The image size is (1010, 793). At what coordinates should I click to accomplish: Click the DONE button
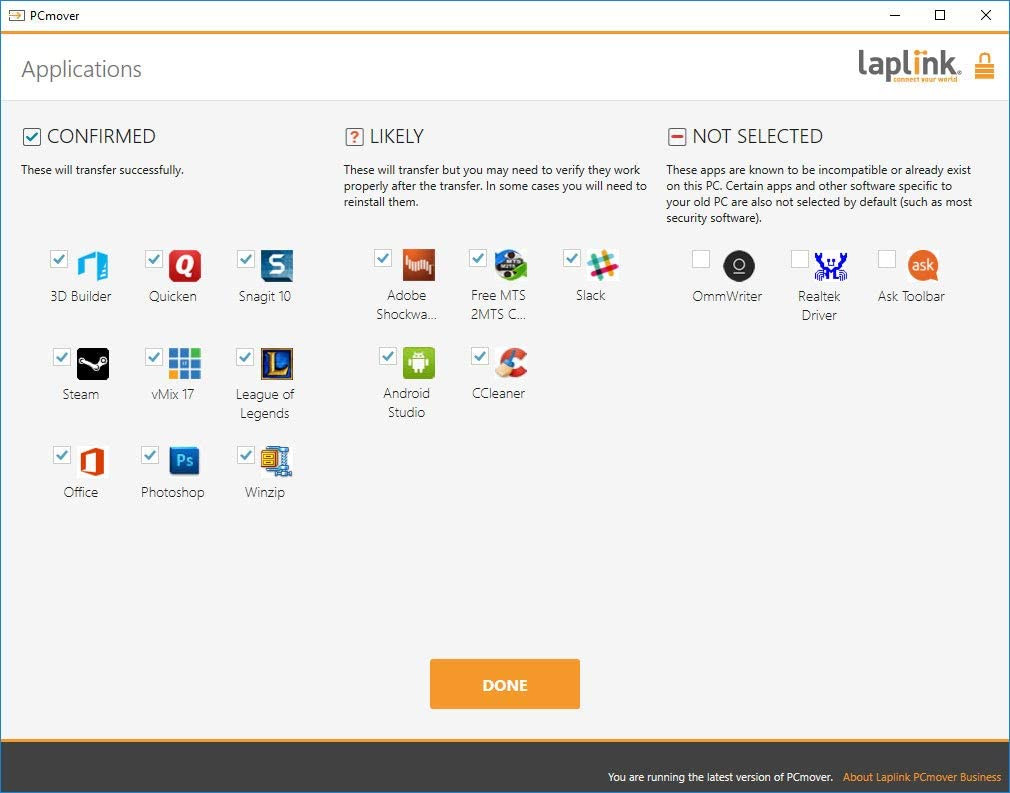(504, 684)
